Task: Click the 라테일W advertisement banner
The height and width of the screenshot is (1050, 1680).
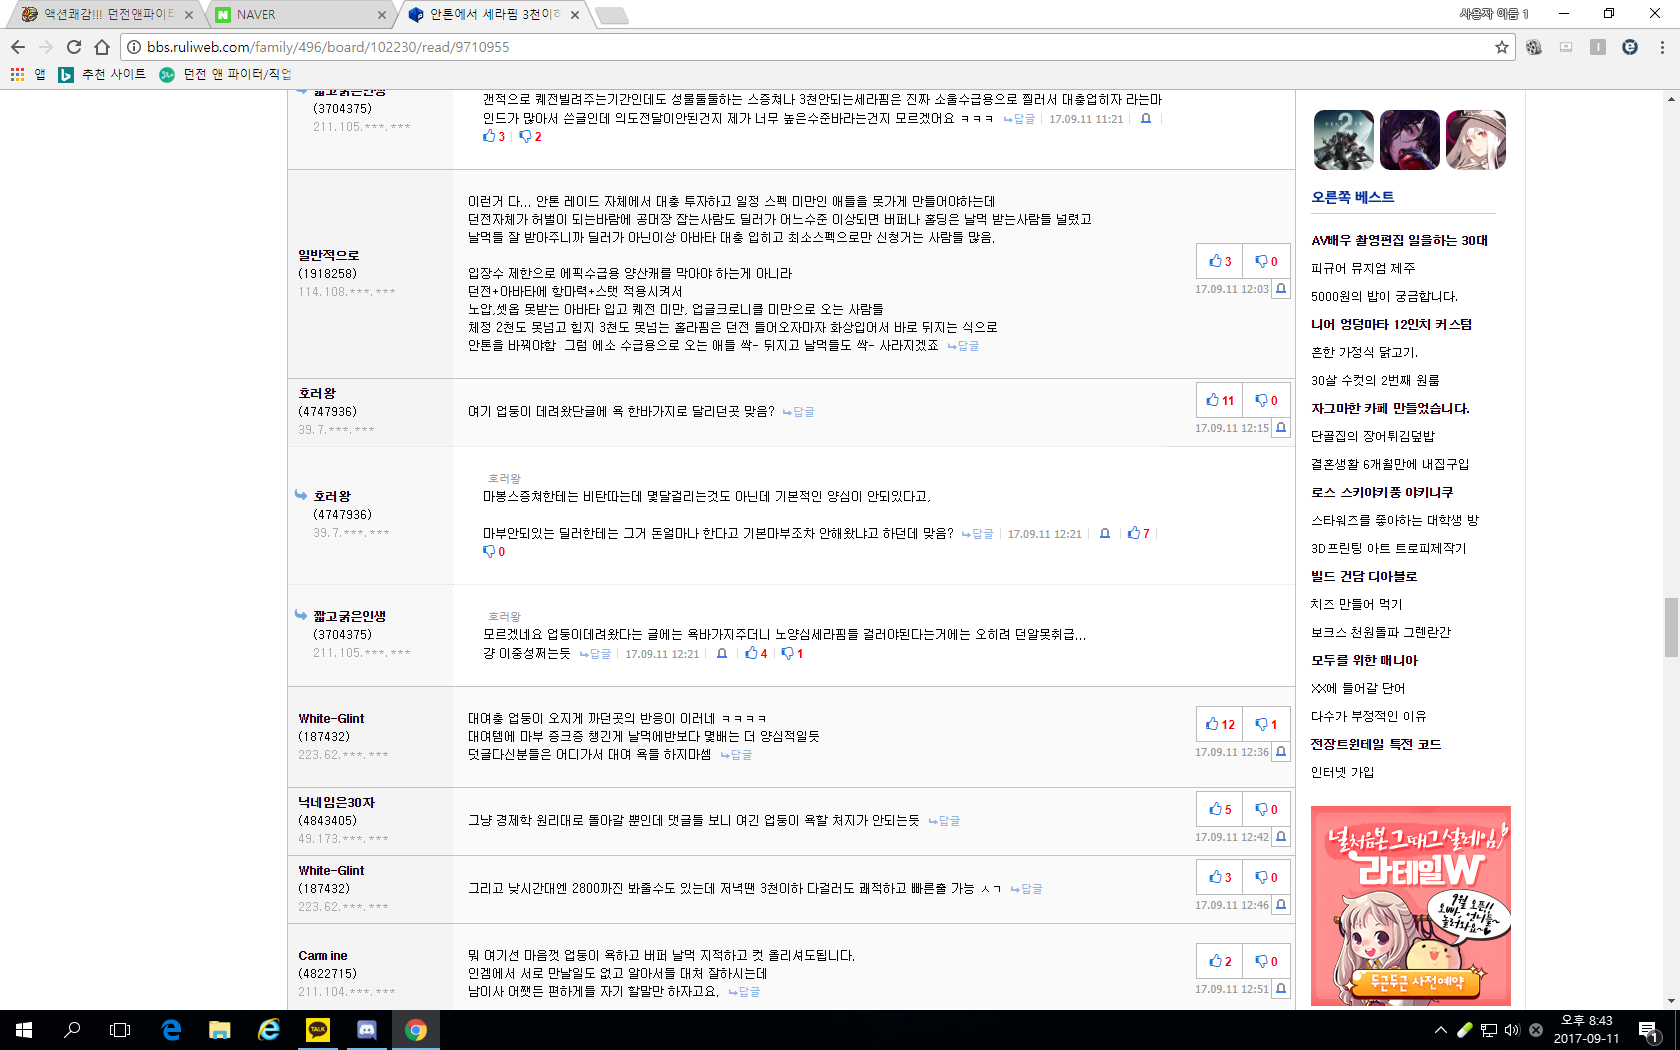Action: (x=1410, y=905)
